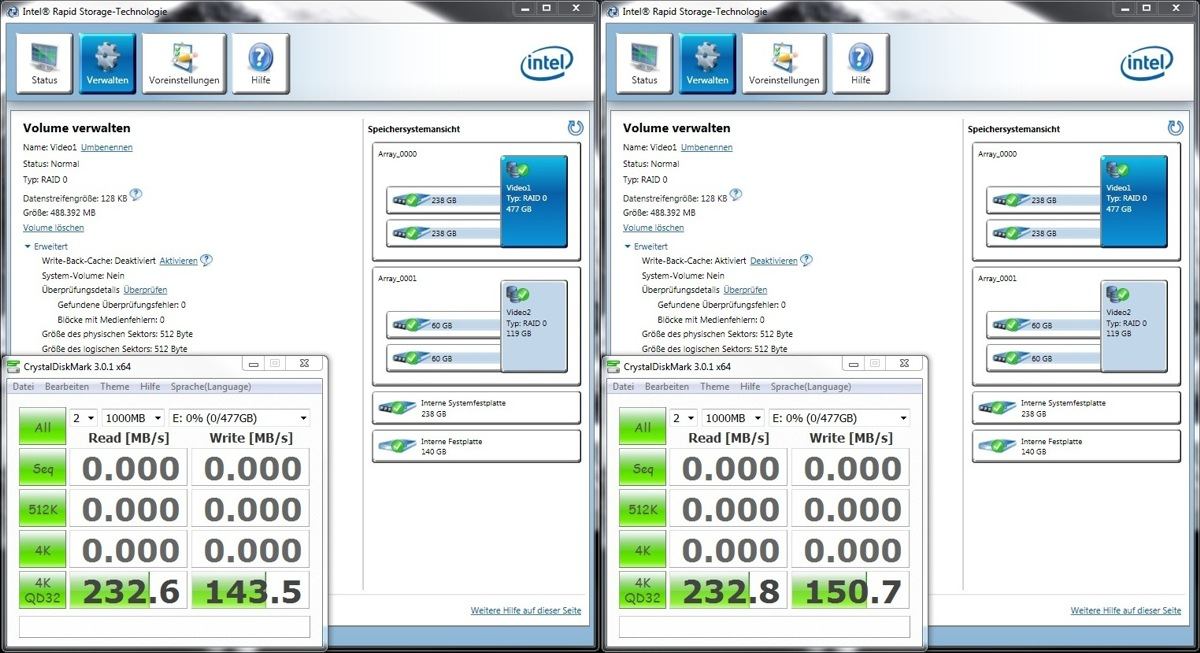Collapse Erweitert section in right window
Image resolution: width=1200 pixels, height=653 pixels.
[646, 246]
